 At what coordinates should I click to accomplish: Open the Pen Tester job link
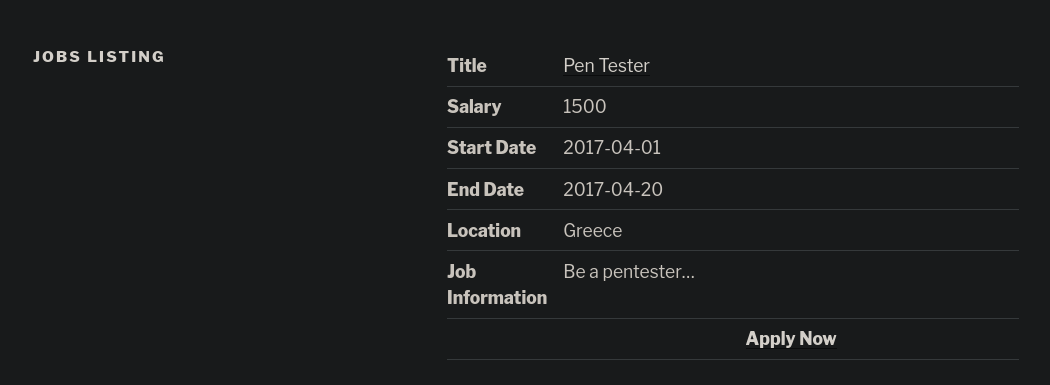pyautogui.click(x=606, y=66)
